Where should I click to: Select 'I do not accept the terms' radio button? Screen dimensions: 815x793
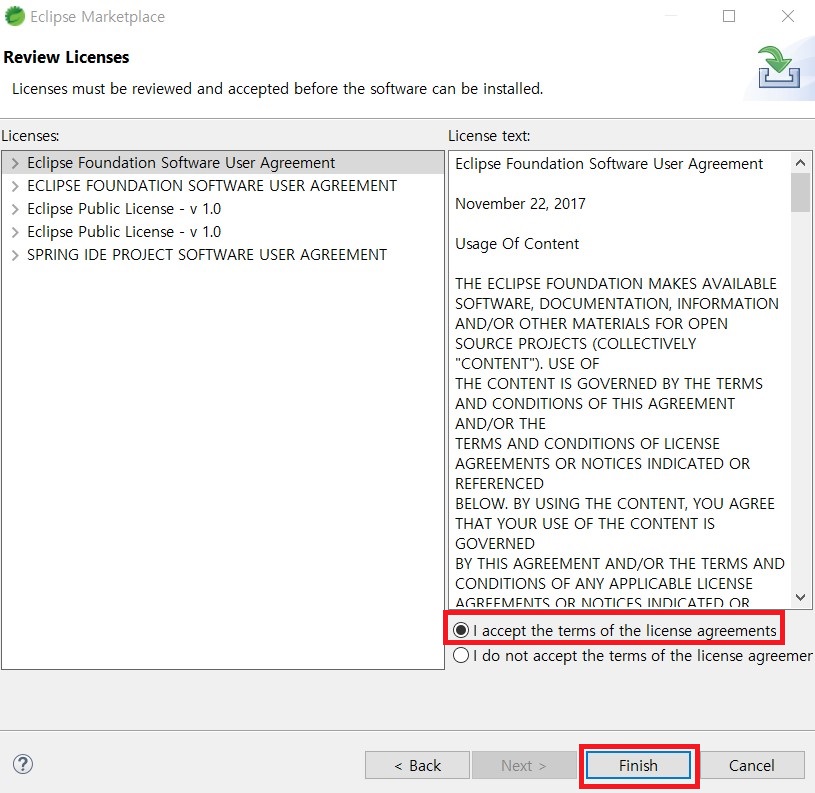461,655
